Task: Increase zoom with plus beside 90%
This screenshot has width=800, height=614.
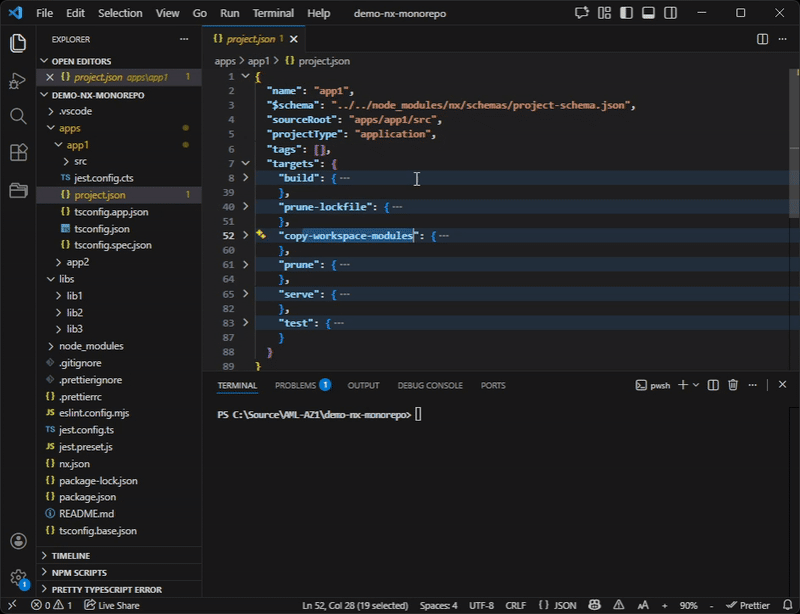Action: [x=665, y=606]
